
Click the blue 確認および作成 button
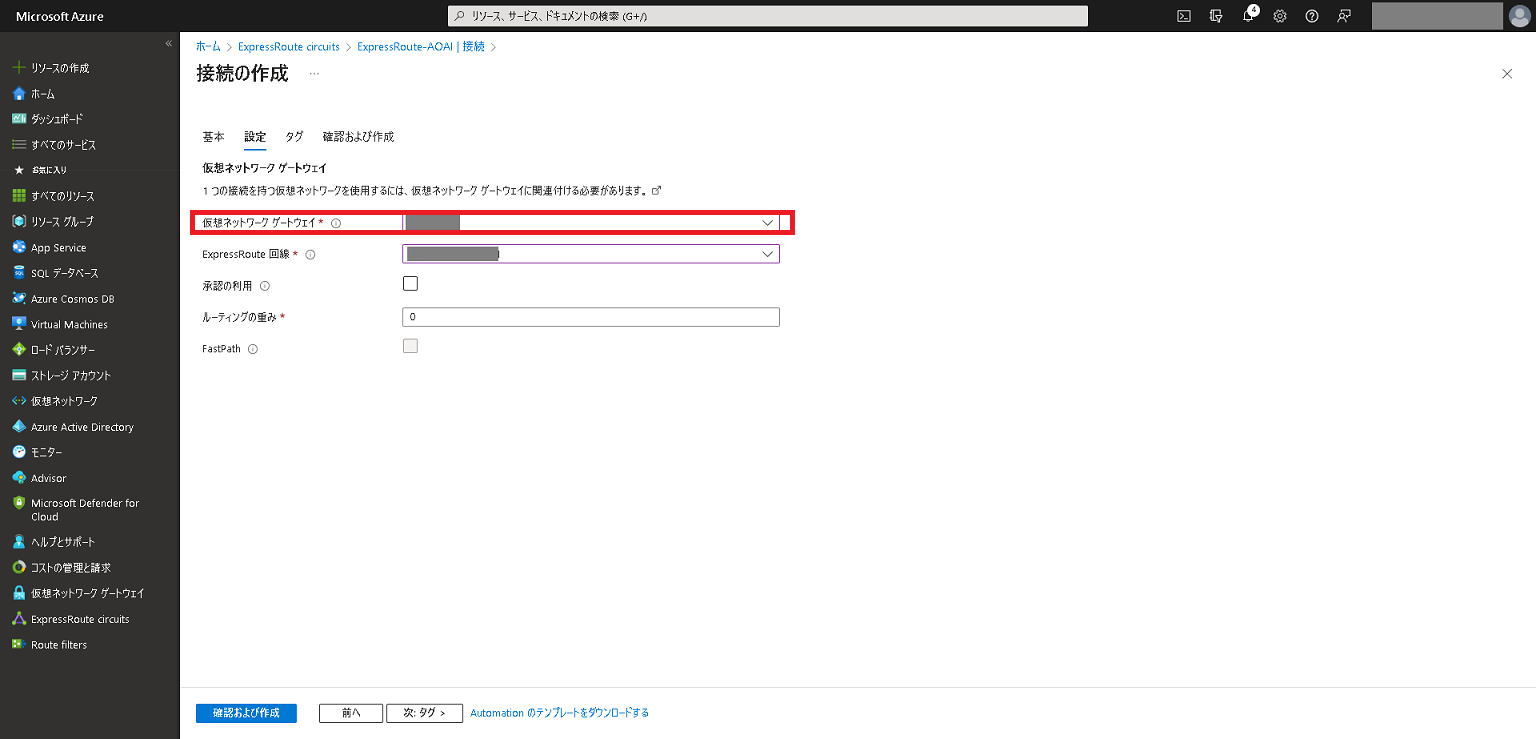click(x=246, y=713)
